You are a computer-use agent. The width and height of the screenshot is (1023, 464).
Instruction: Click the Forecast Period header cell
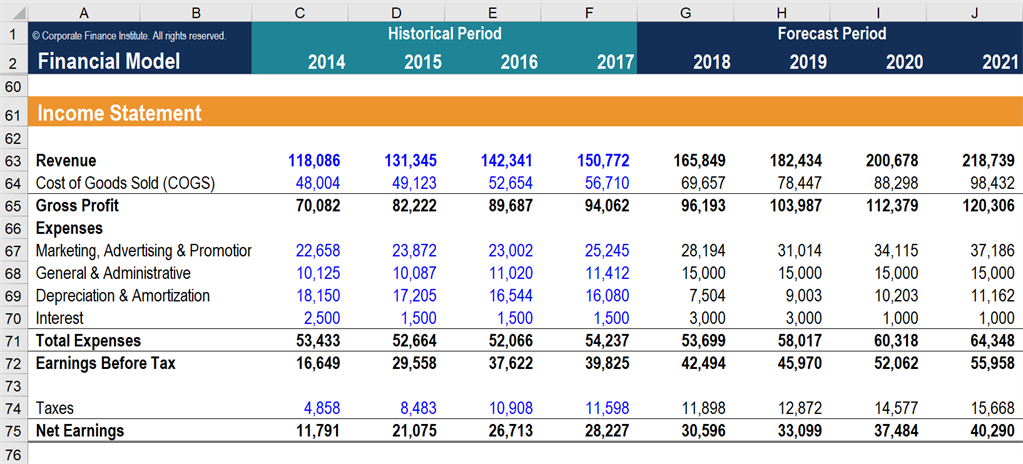[831, 34]
